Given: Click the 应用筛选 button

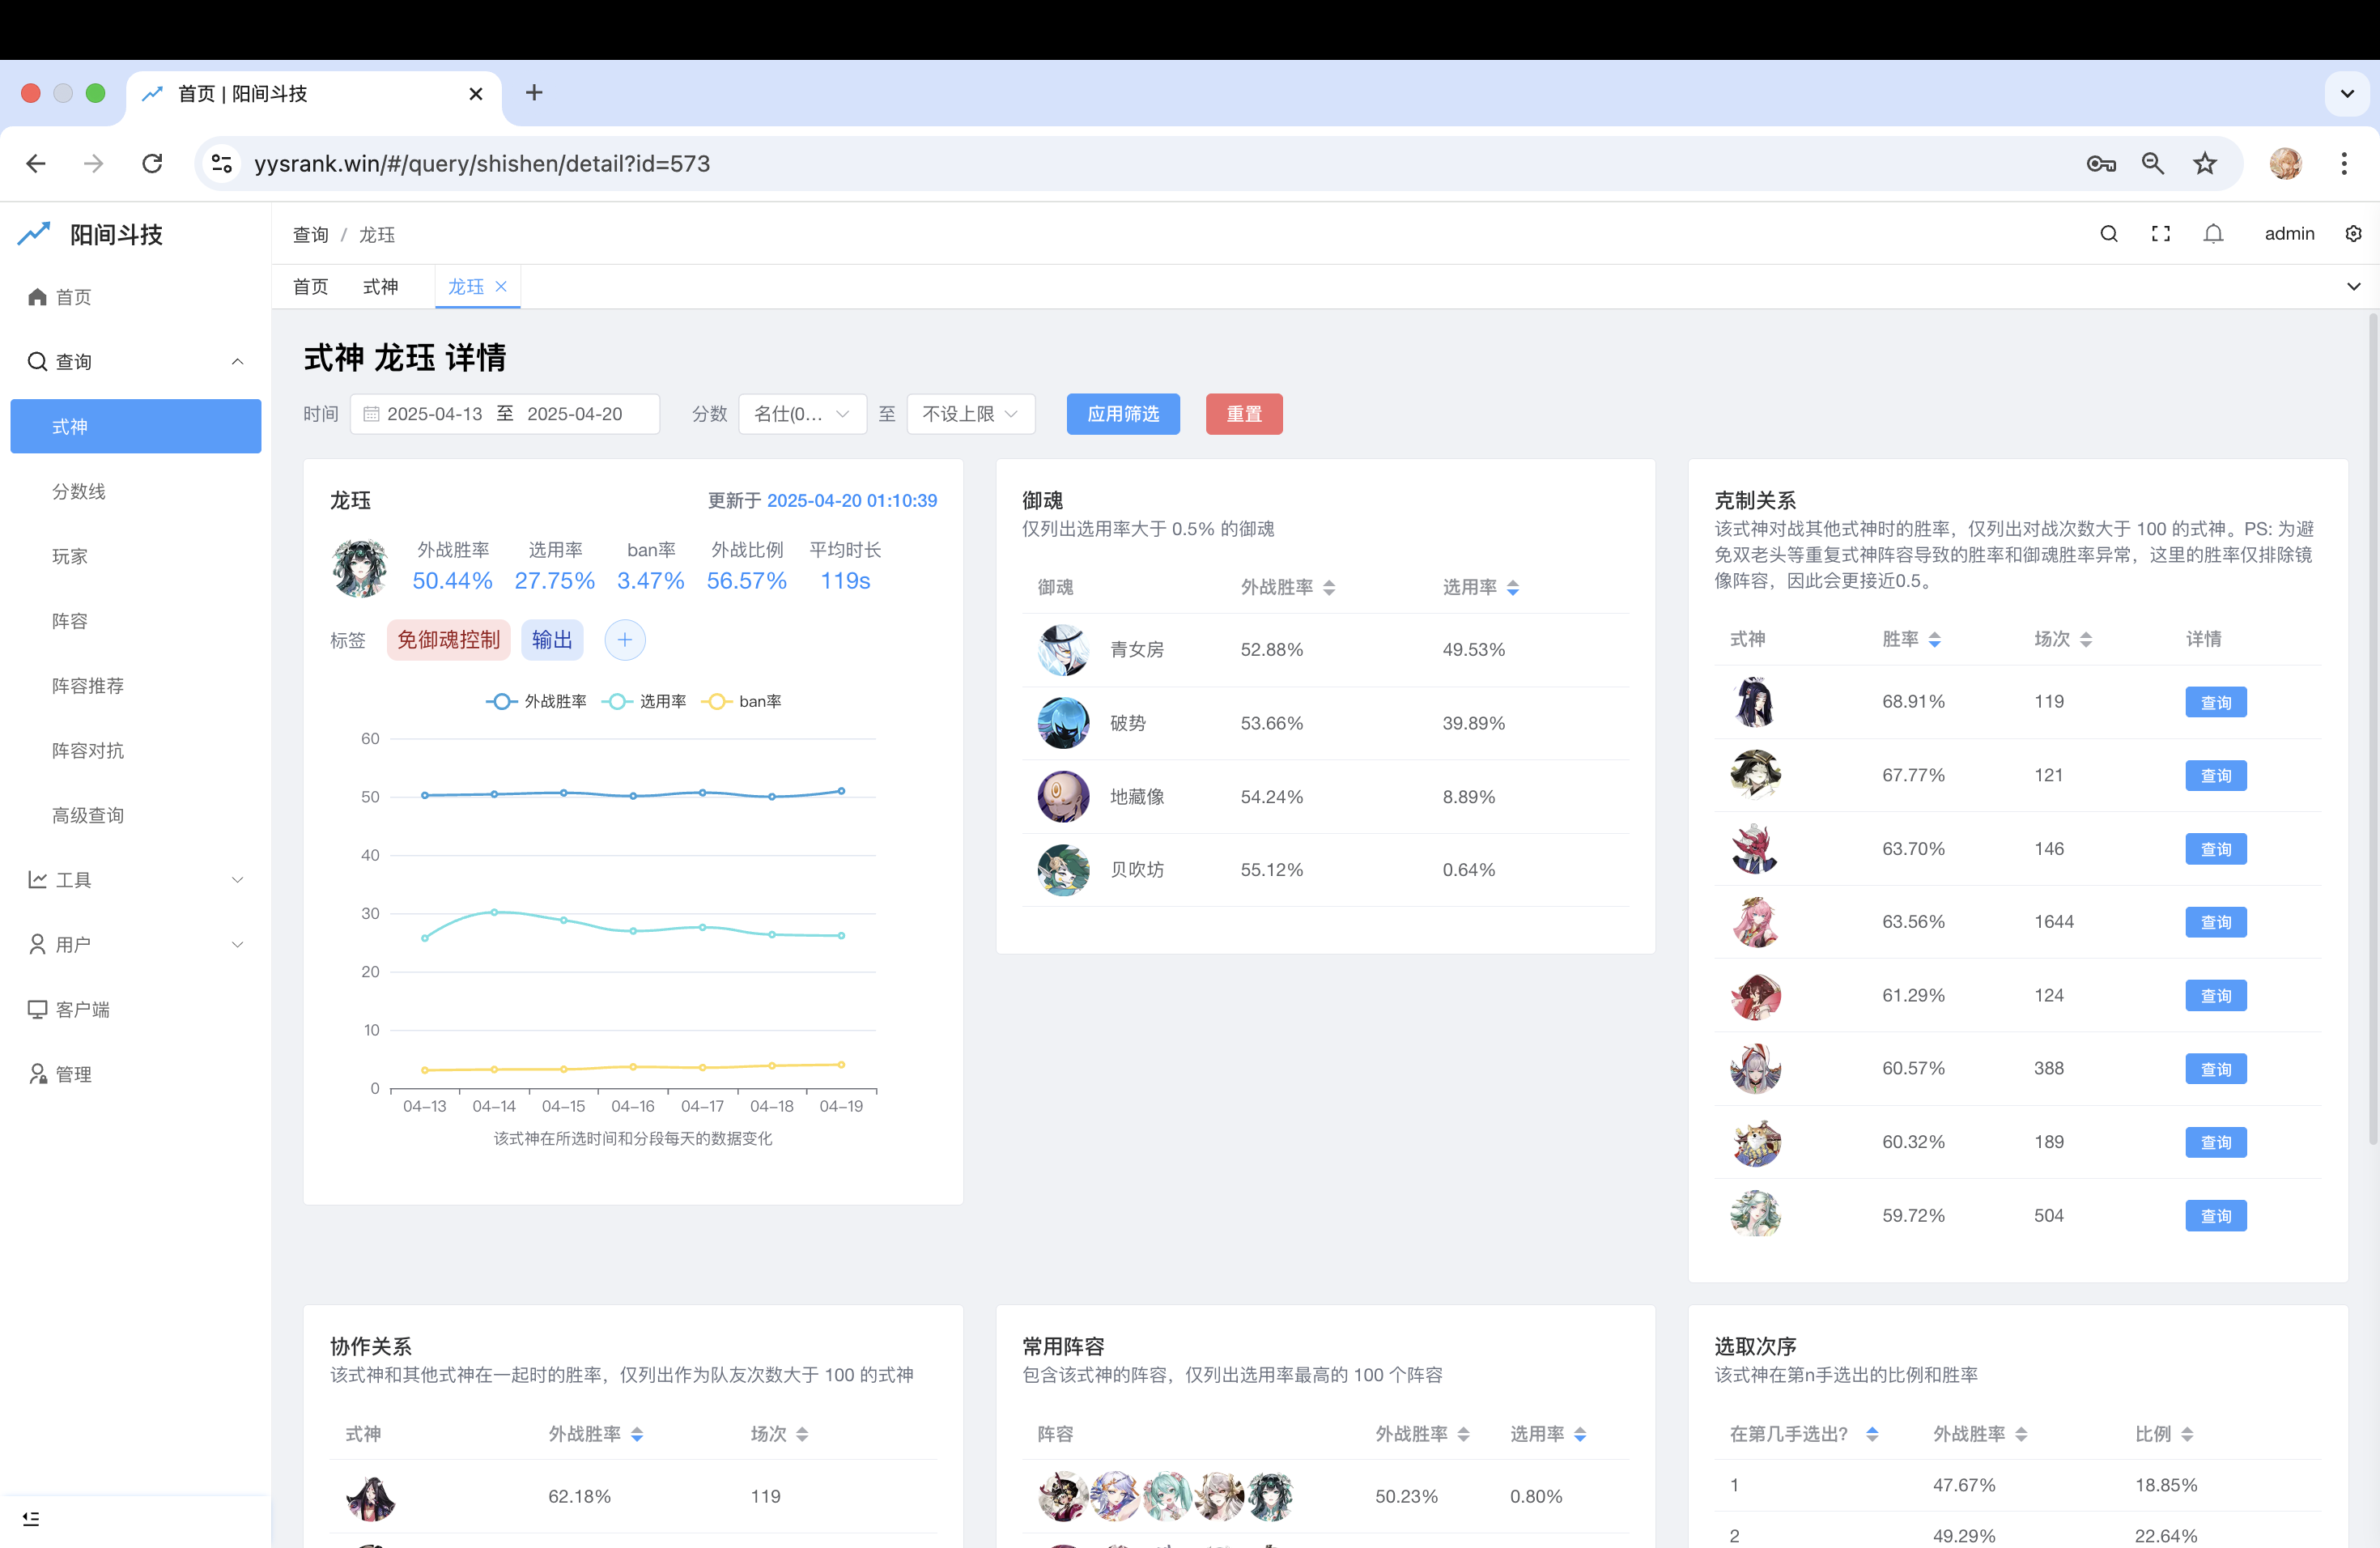Looking at the screenshot, I should coord(1122,414).
